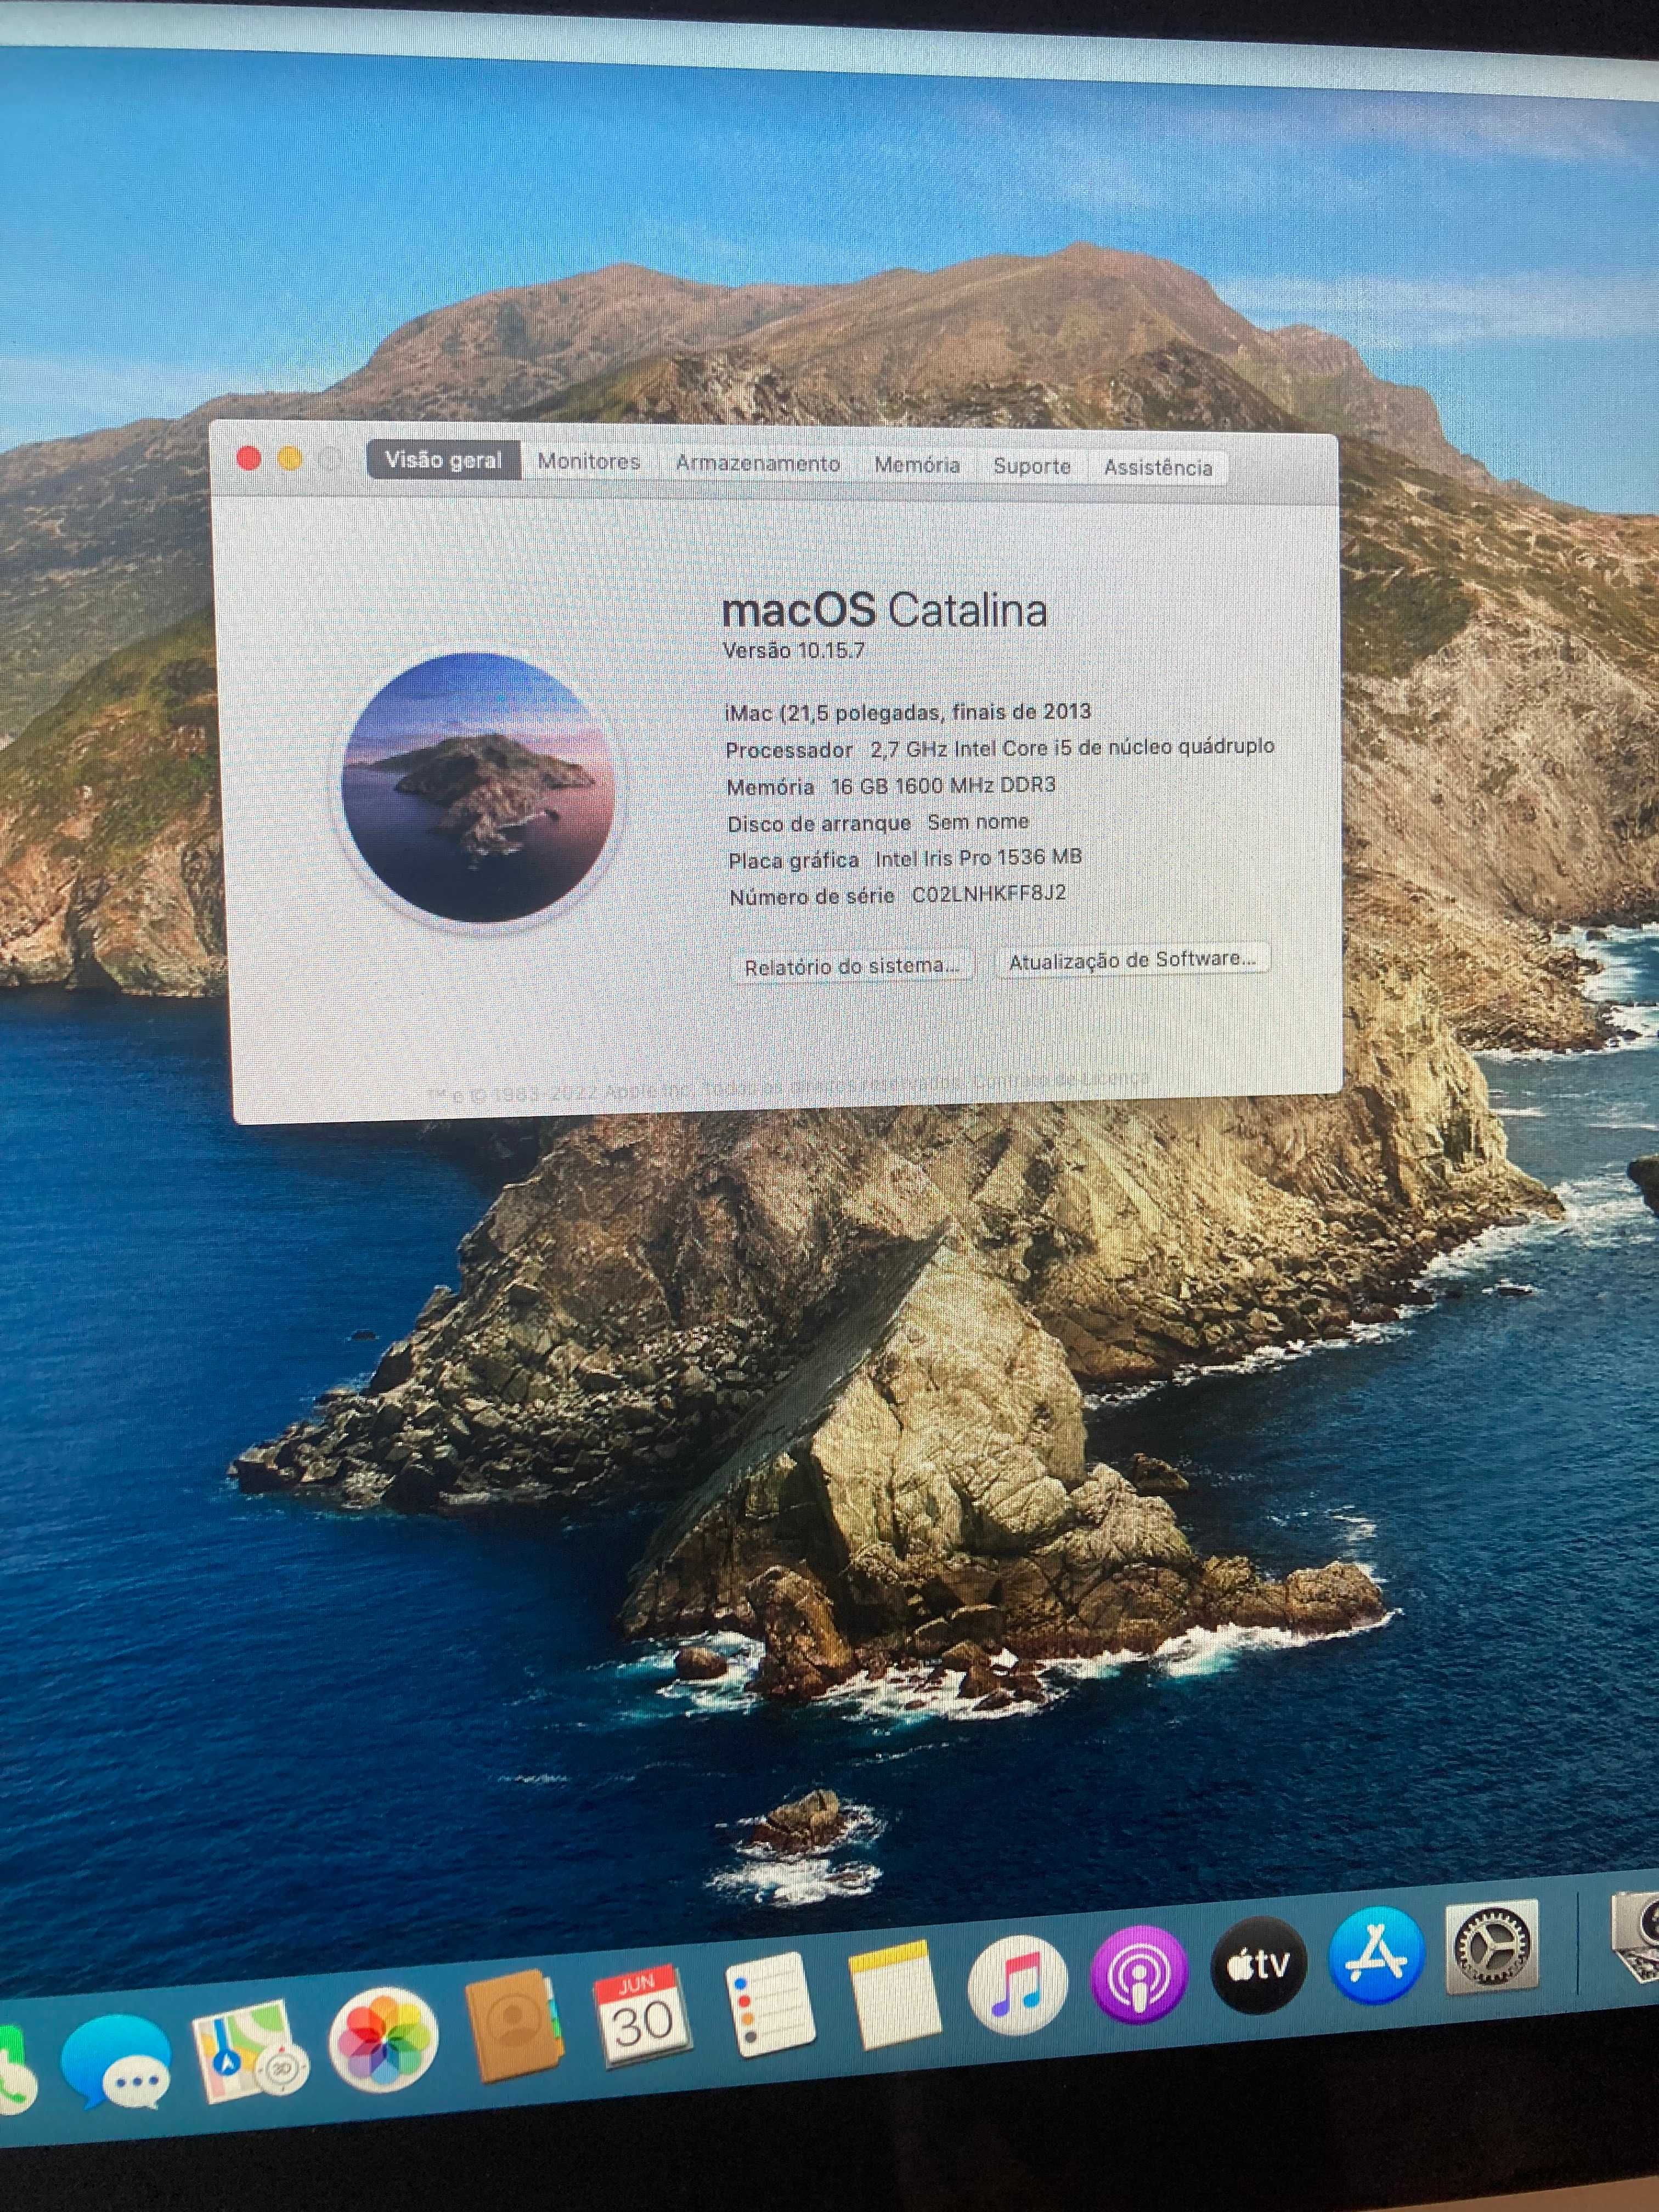The width and height of the screenshot is (1659, 2212).
Task: Close the About This Mac window
Action: coord(248,458)
